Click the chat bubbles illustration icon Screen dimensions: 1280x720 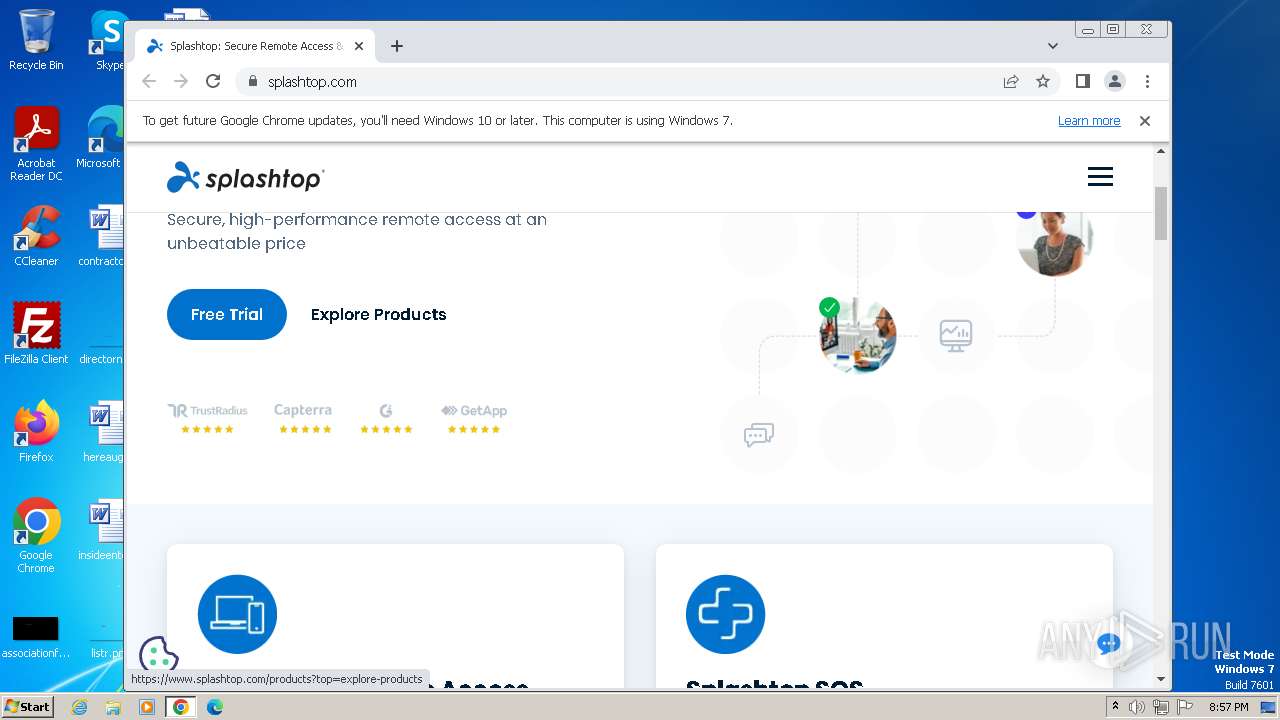(759, 434)
